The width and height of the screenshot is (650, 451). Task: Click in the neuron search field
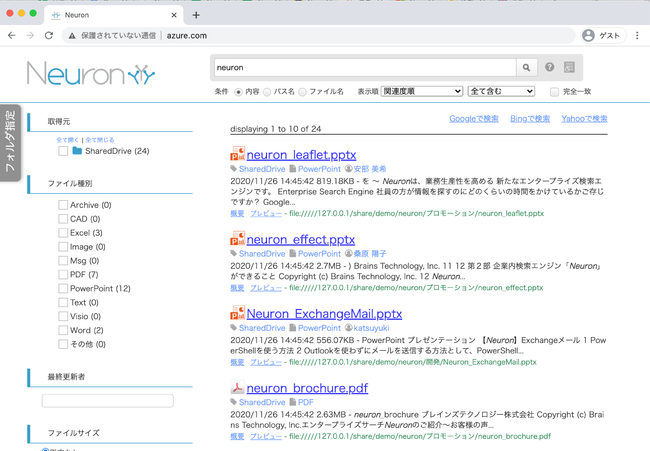point(365,67)
